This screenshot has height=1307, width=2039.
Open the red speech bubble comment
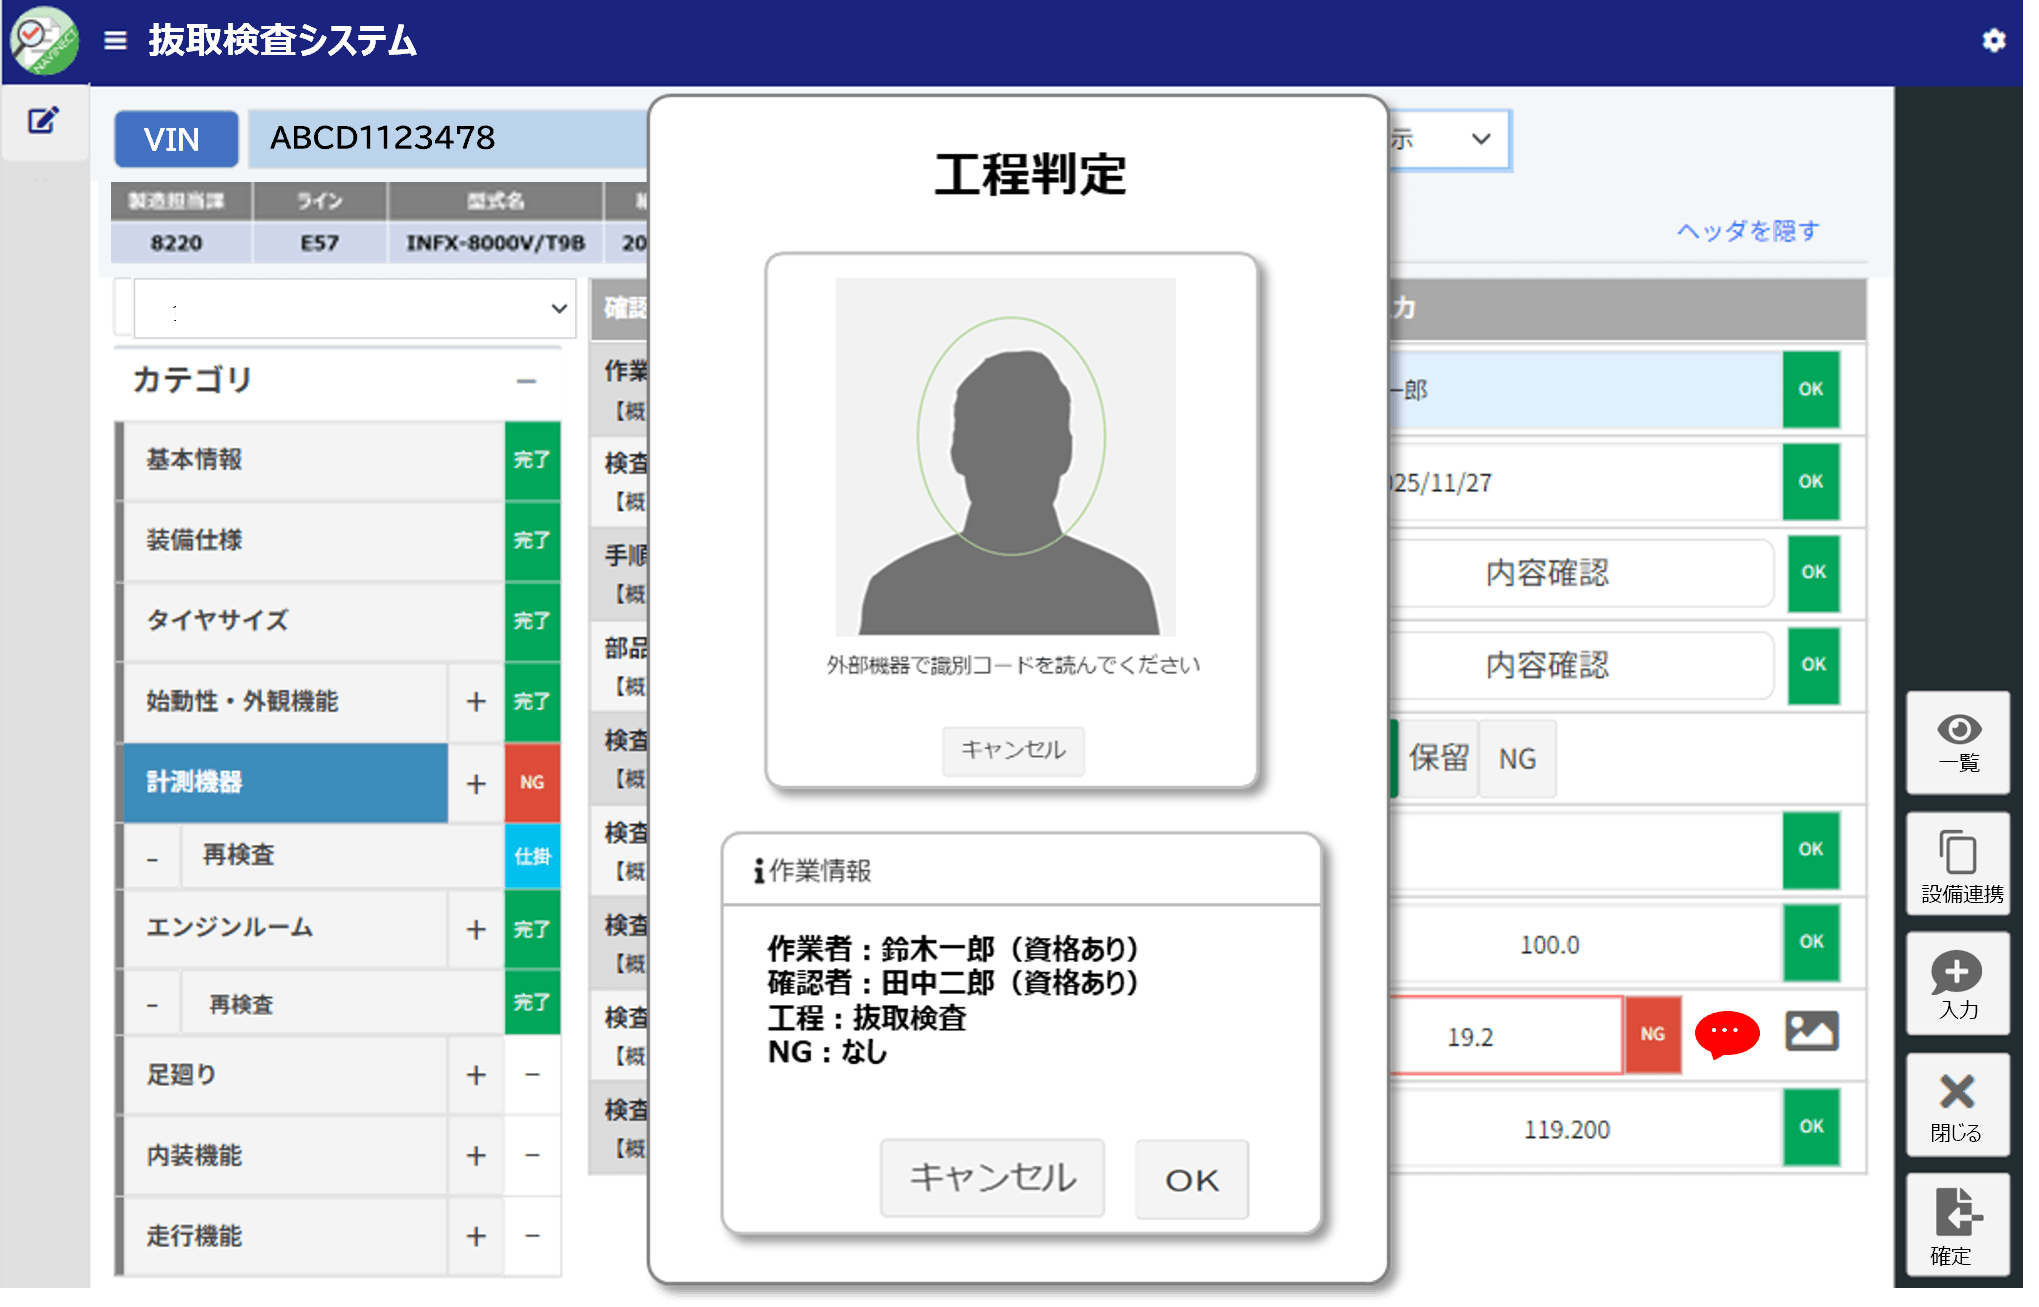(x=1726, y=1034)
